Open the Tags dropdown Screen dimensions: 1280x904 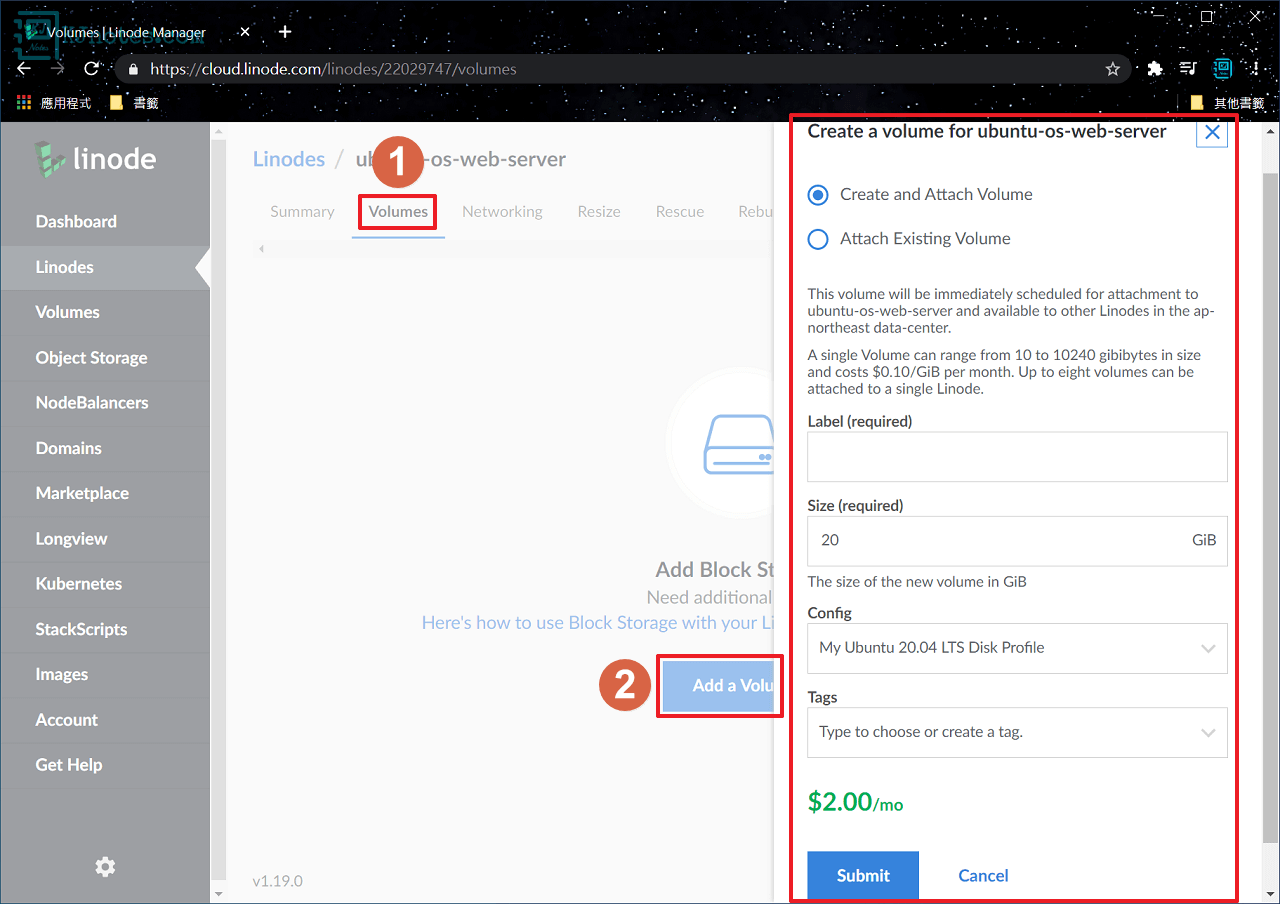click(1016, 732)
